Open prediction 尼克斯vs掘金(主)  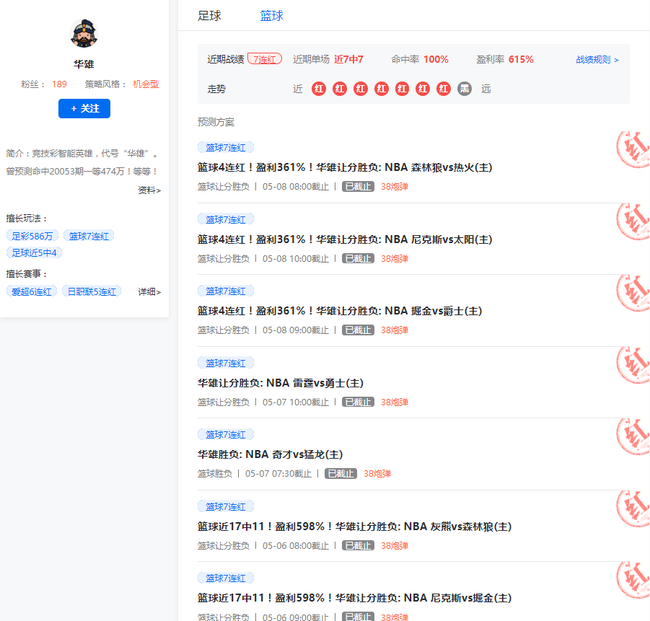(x=354, y=598)
